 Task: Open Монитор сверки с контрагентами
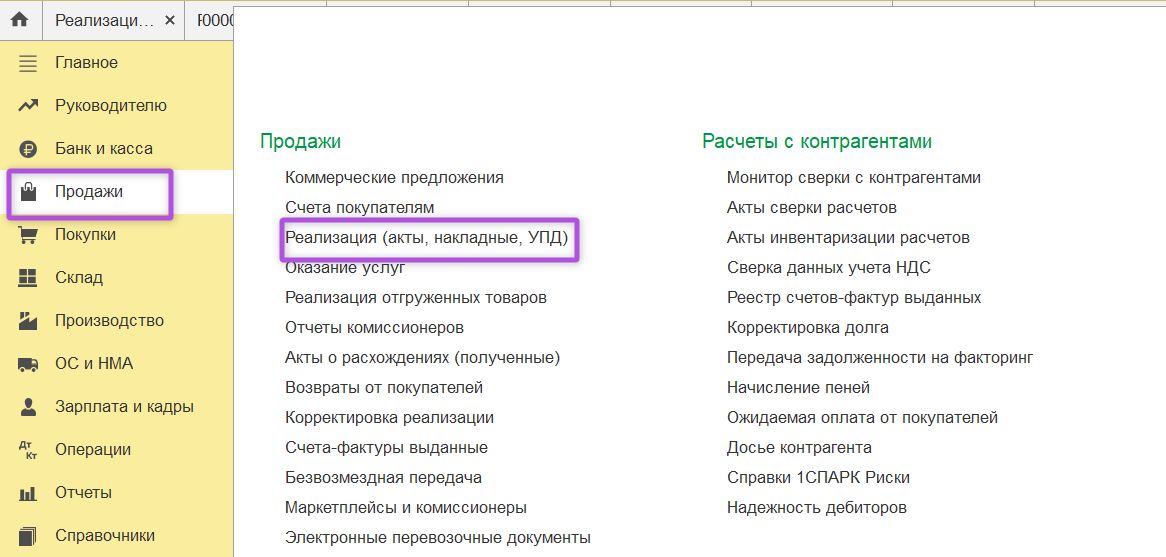coord(854,178)
